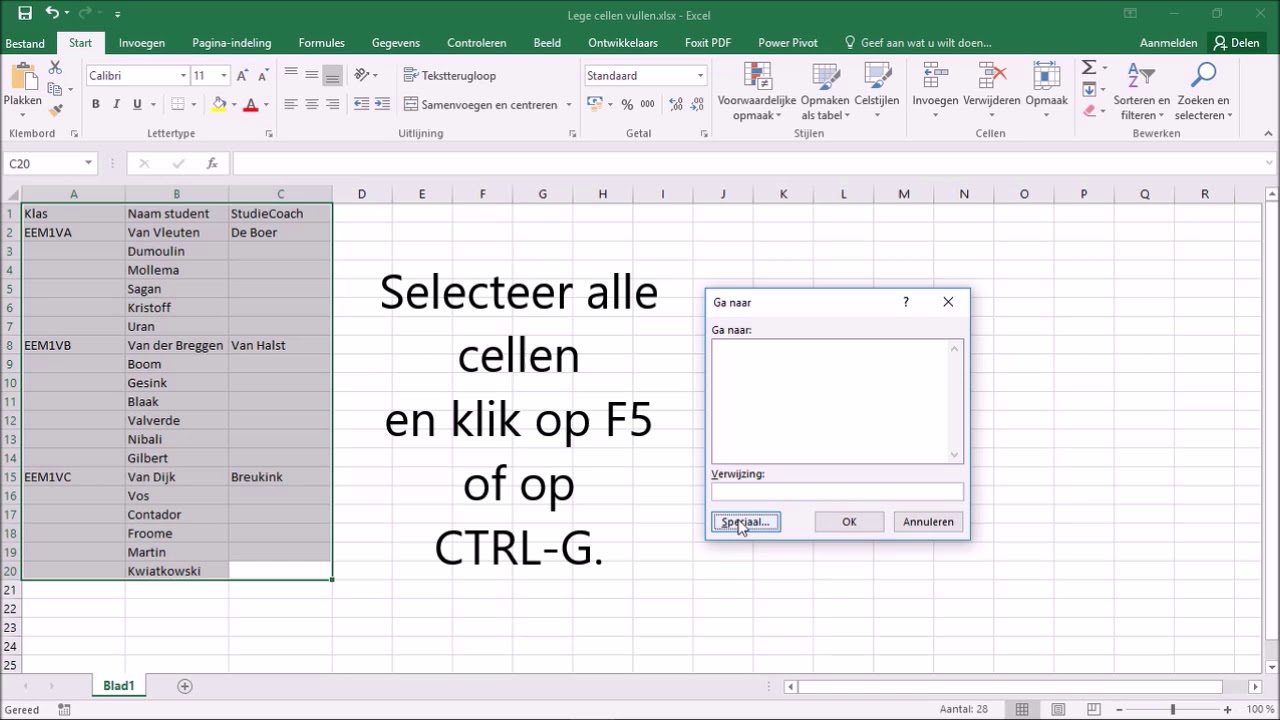The image size is (1280, 720).
Task: Switch to Page Layout view in status bar
Action: (x=1058, y=710)
